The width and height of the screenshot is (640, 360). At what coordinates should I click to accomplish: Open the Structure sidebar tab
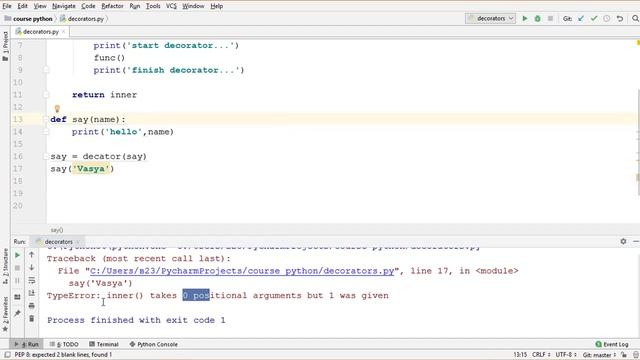[5, 267]
